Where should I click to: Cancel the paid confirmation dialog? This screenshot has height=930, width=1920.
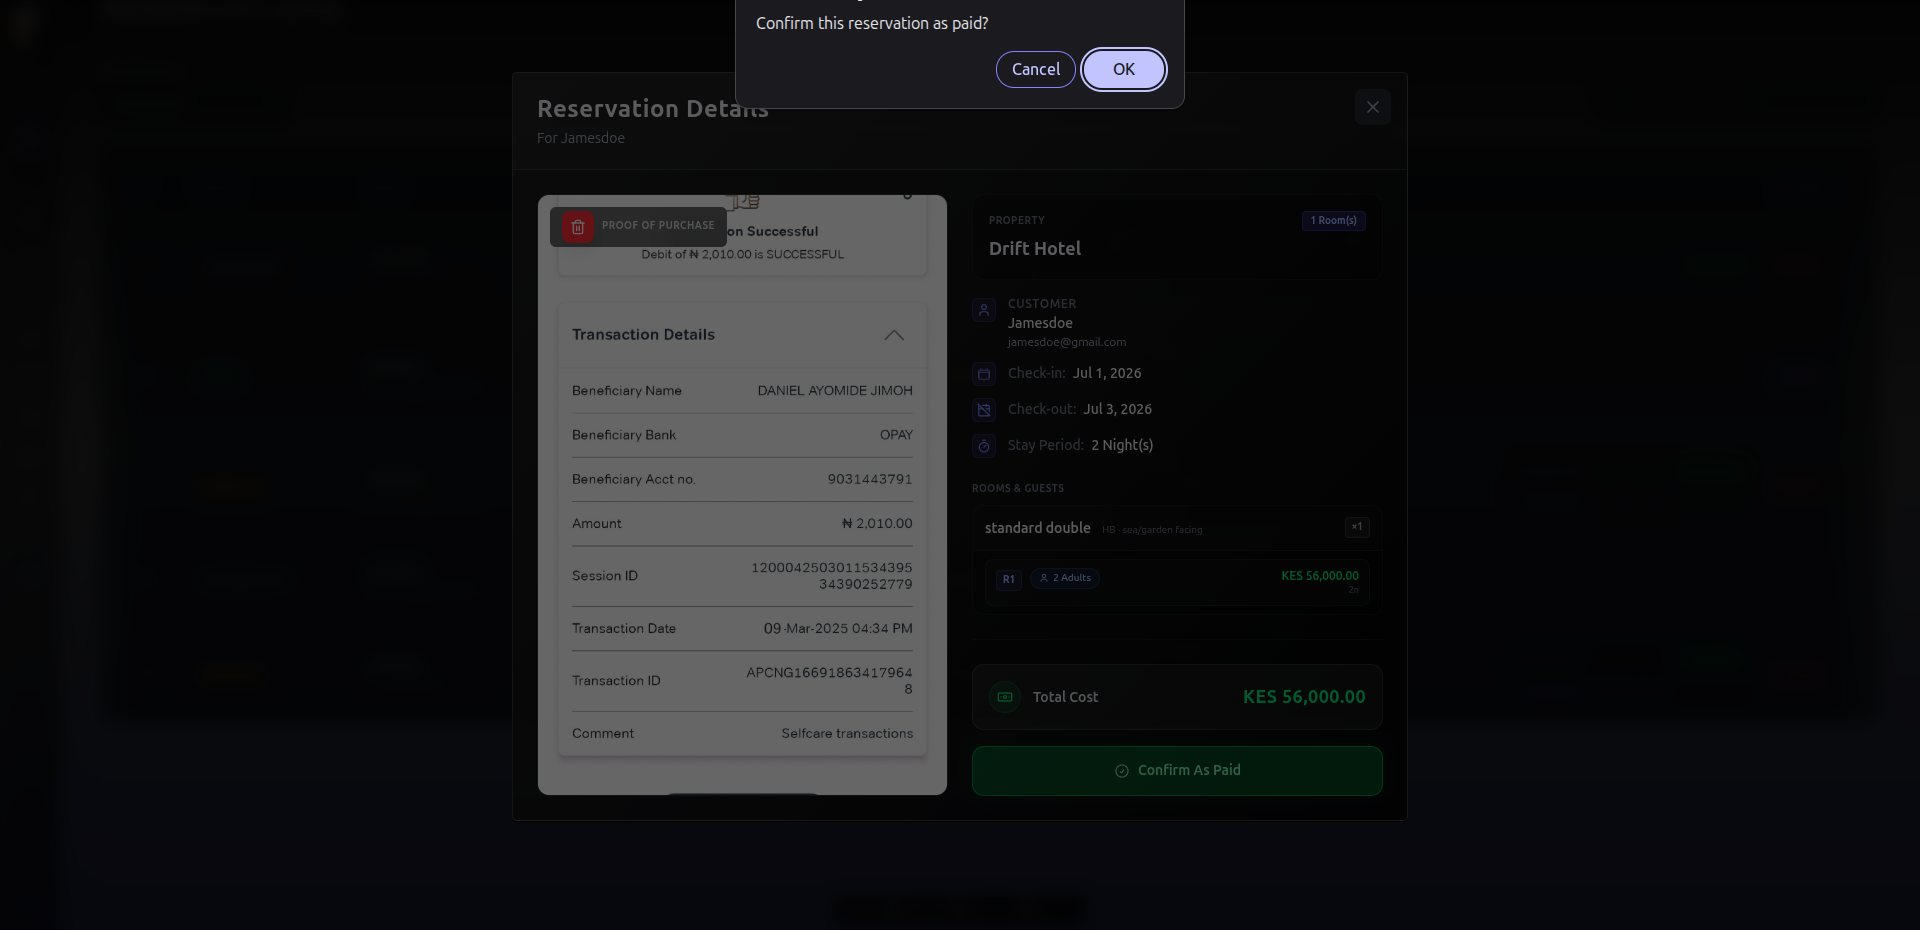click(x=1035, y=69)
